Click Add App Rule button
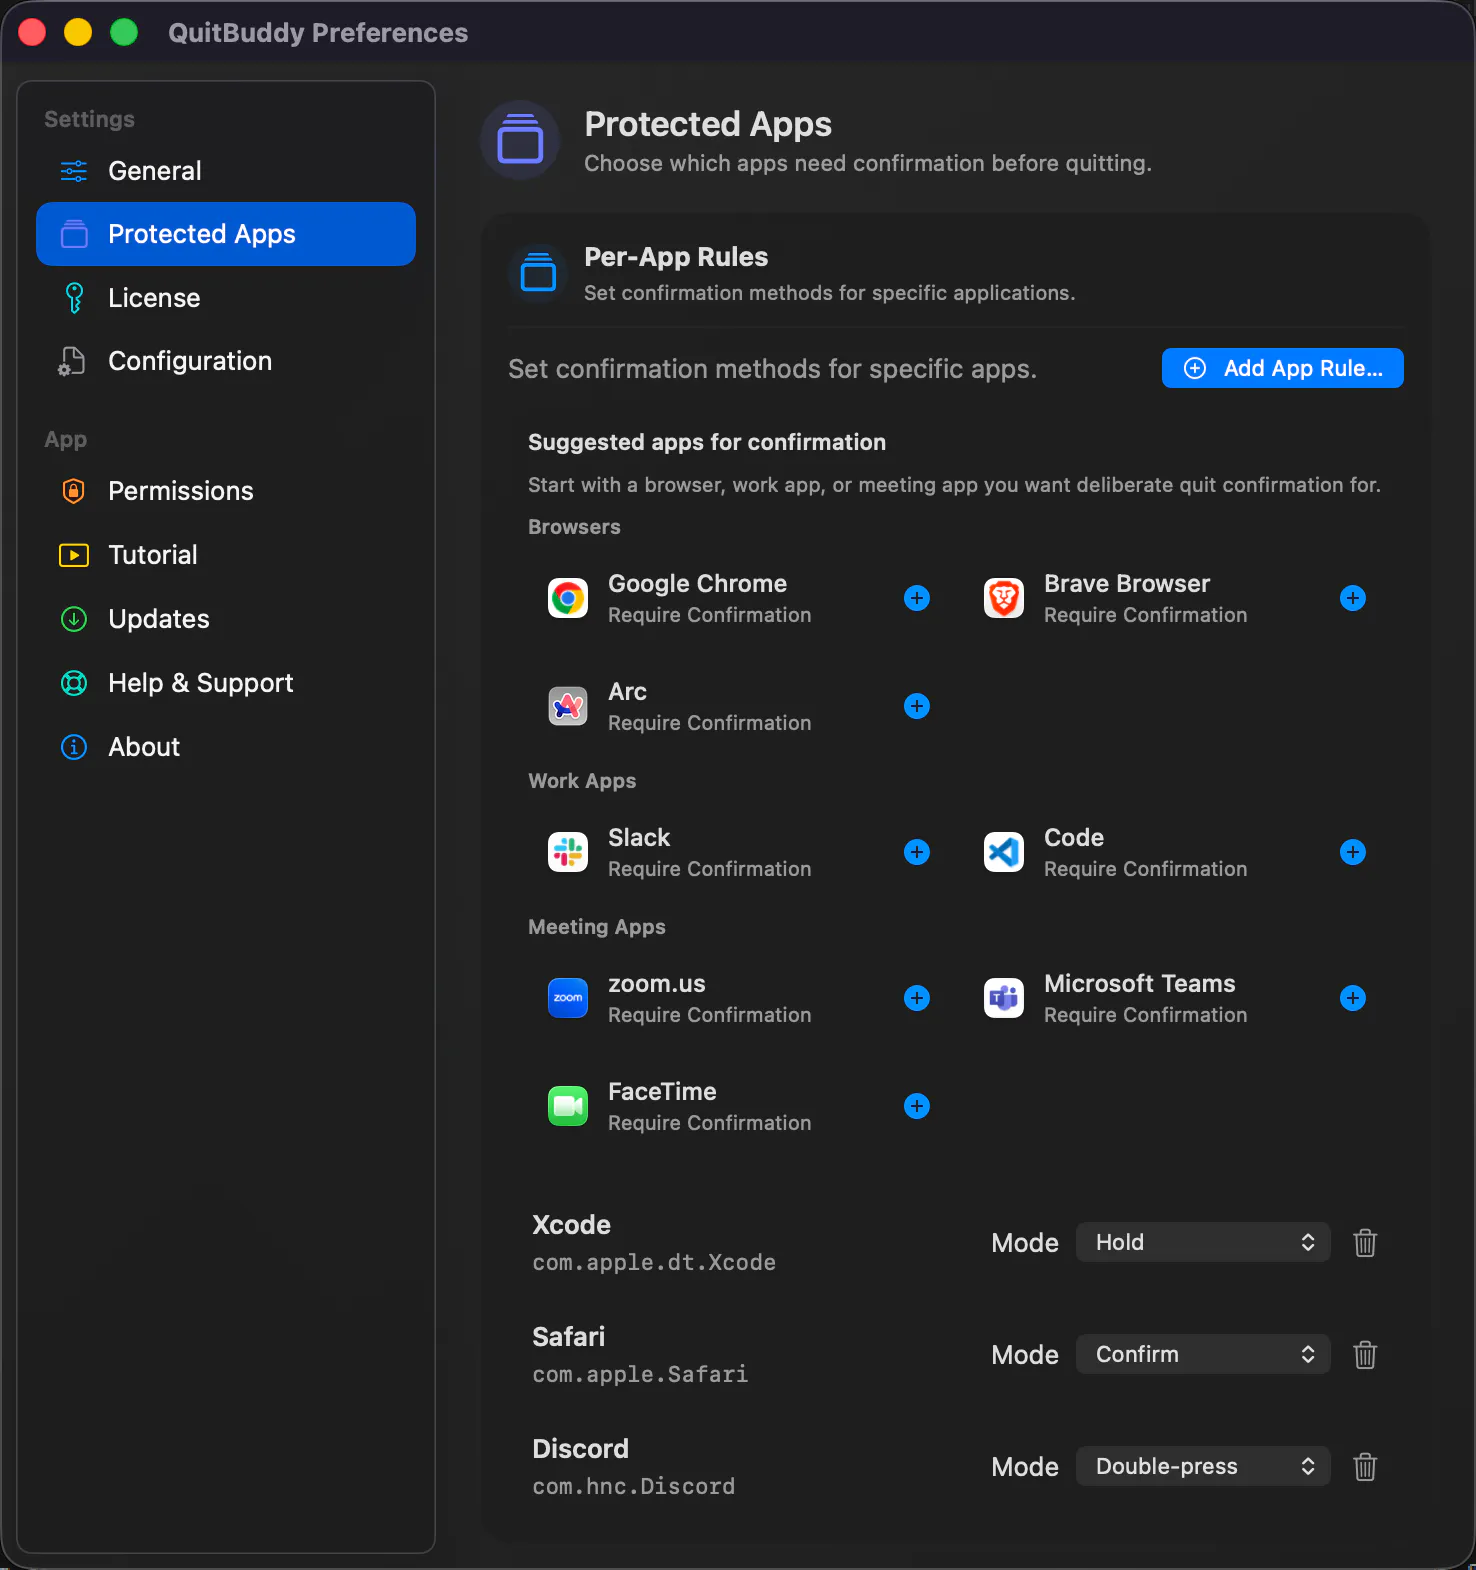Image resolution: width=1476 pixels, height=1570 pixels. pyautogui.click(x=1282, y=368)
